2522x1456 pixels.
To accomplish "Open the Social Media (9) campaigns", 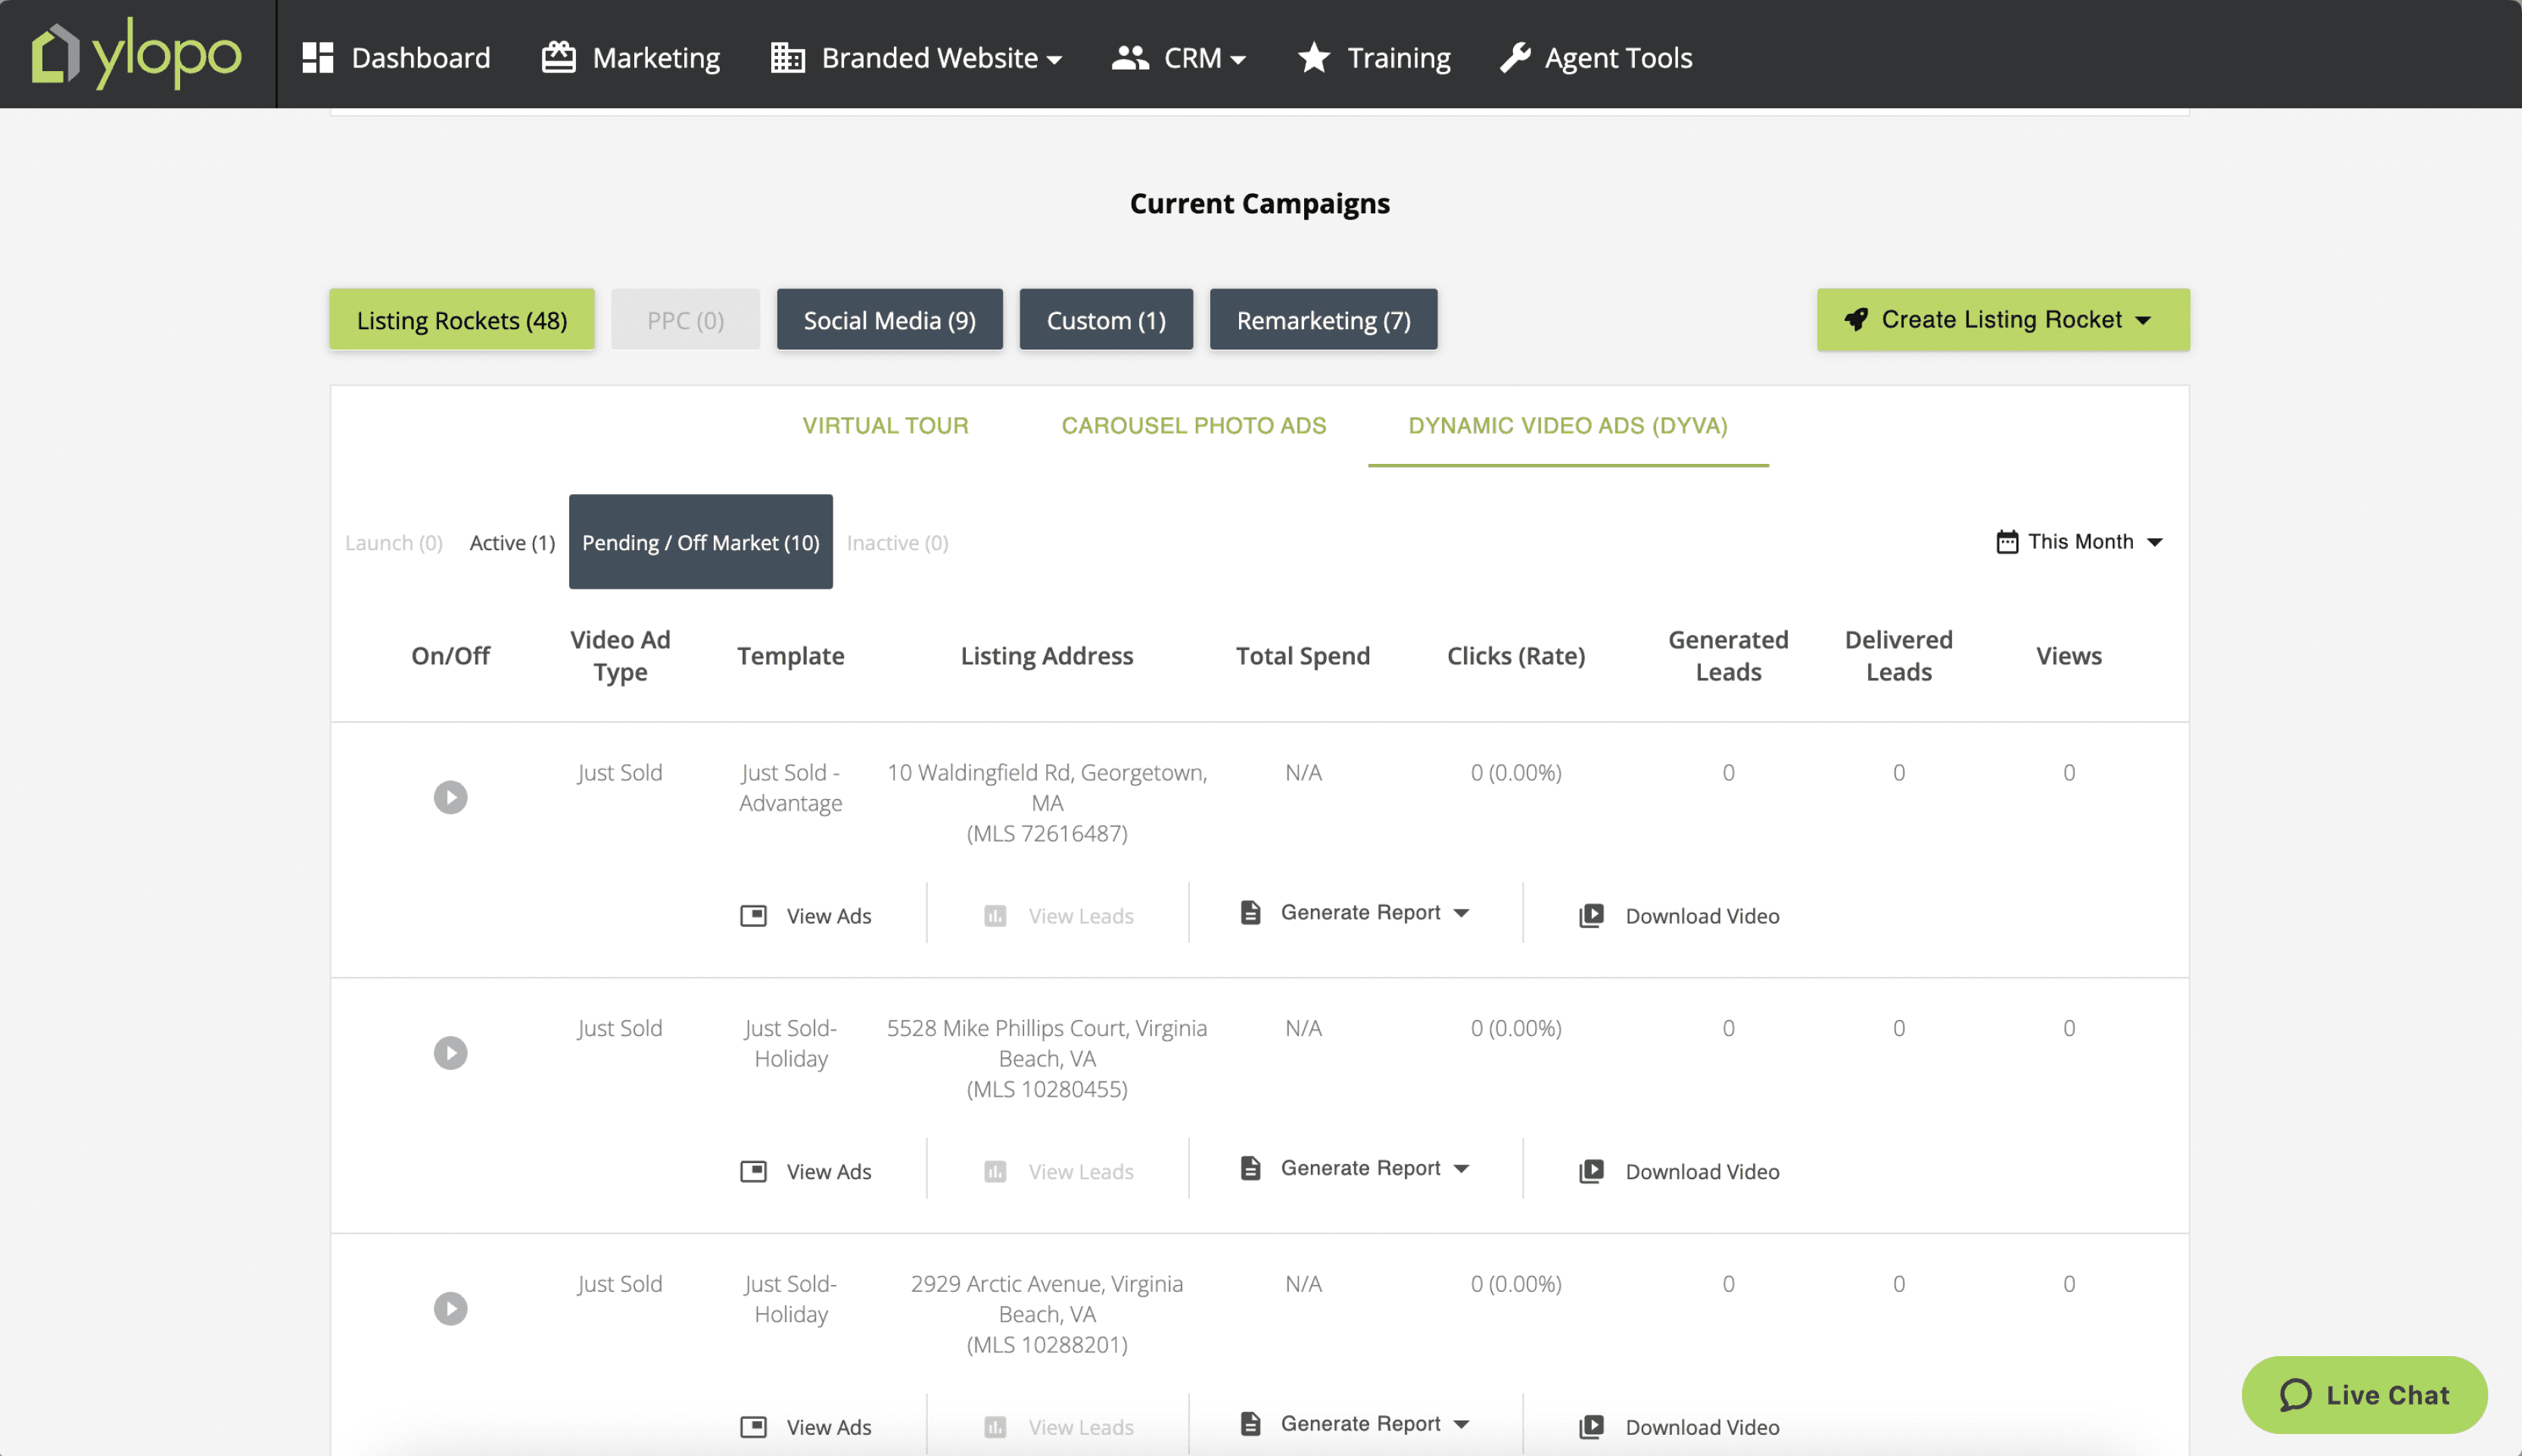I will click(889, 320).
